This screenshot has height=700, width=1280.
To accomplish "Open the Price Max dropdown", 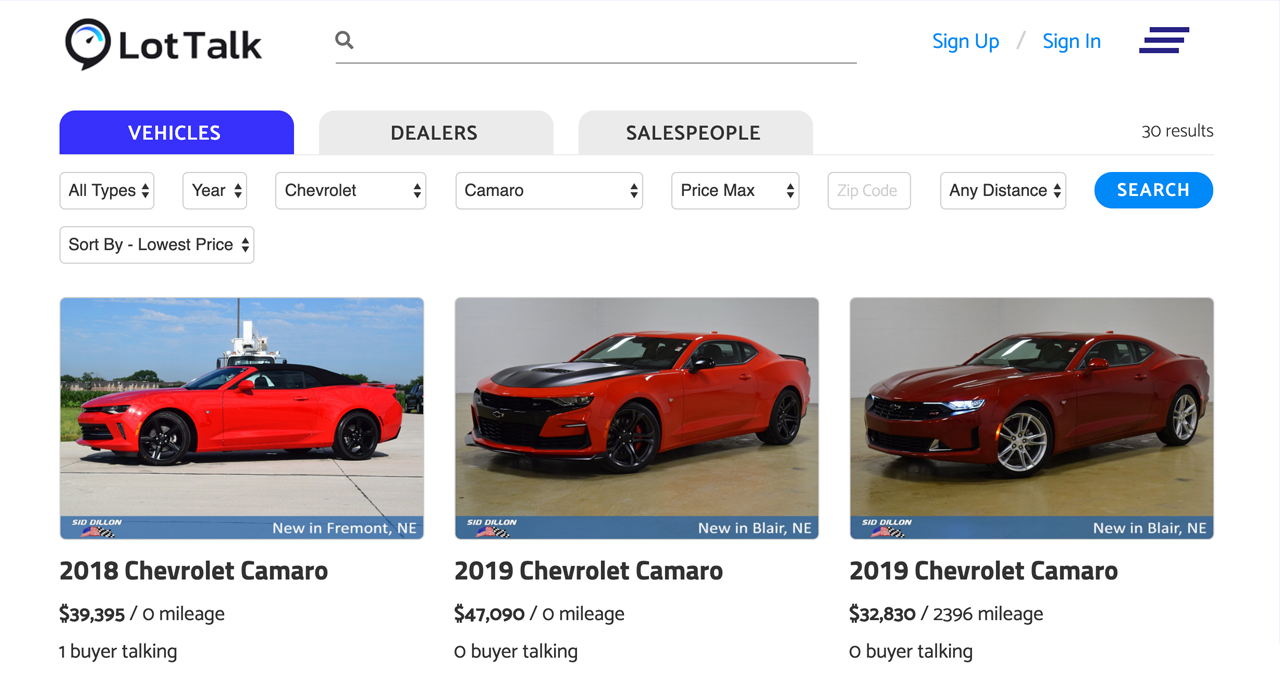I will [x=735, y=190].
